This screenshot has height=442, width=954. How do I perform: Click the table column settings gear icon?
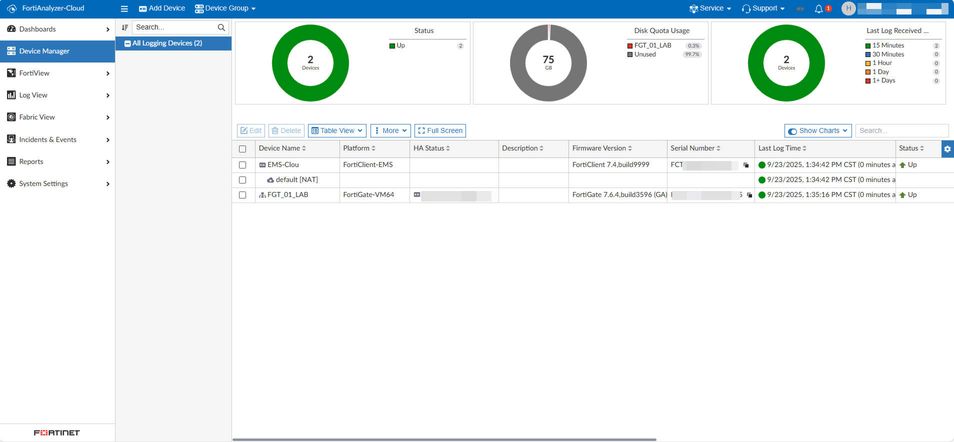tap(947, 149)
